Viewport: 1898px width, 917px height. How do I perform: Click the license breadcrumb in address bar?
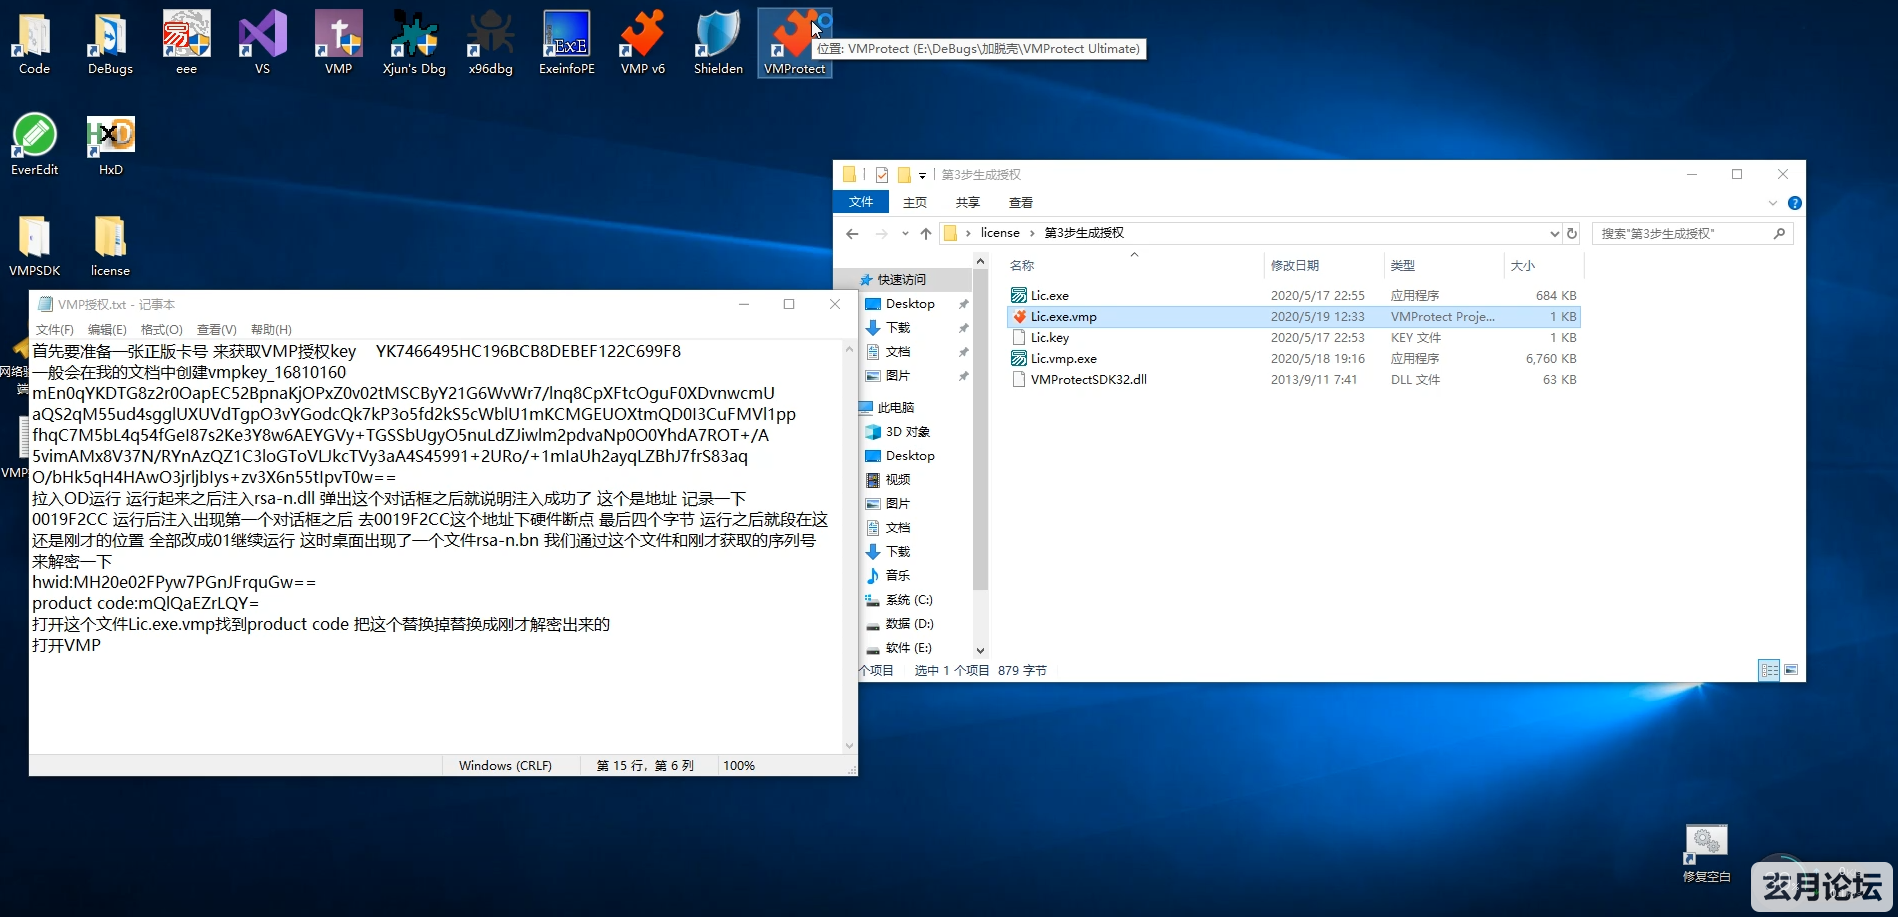[x=1000, y=233]
